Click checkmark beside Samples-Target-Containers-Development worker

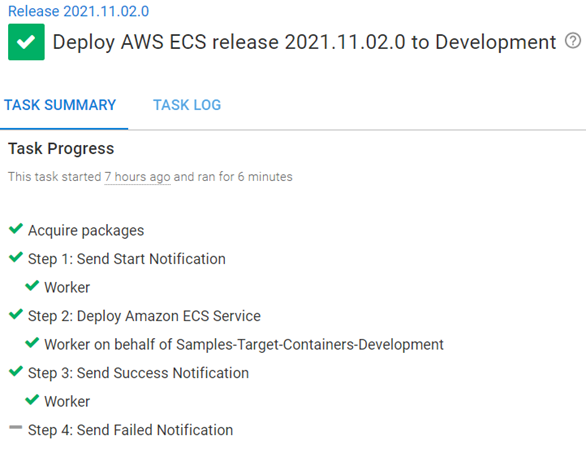click(x=32, y=343)
